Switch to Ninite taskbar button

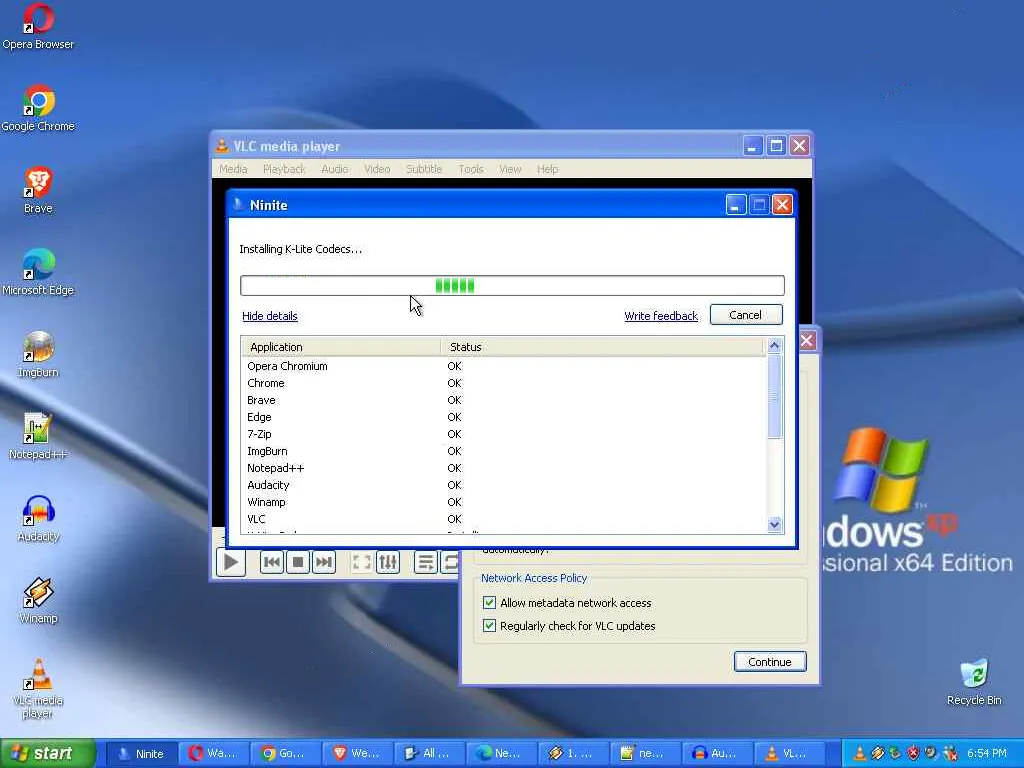[x=142, y=754]
